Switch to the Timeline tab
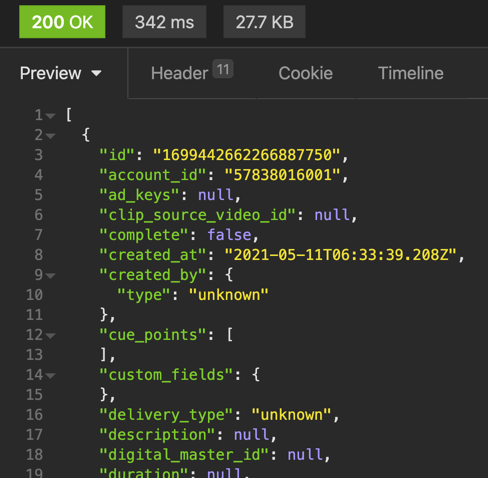488x478 pixels. [x=411, y=73]
